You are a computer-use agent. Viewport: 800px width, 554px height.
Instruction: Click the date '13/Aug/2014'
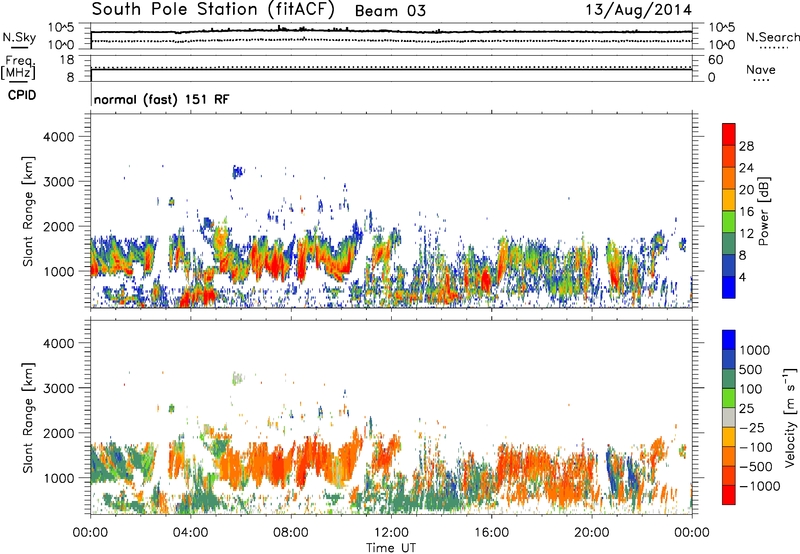coord(638,10)
